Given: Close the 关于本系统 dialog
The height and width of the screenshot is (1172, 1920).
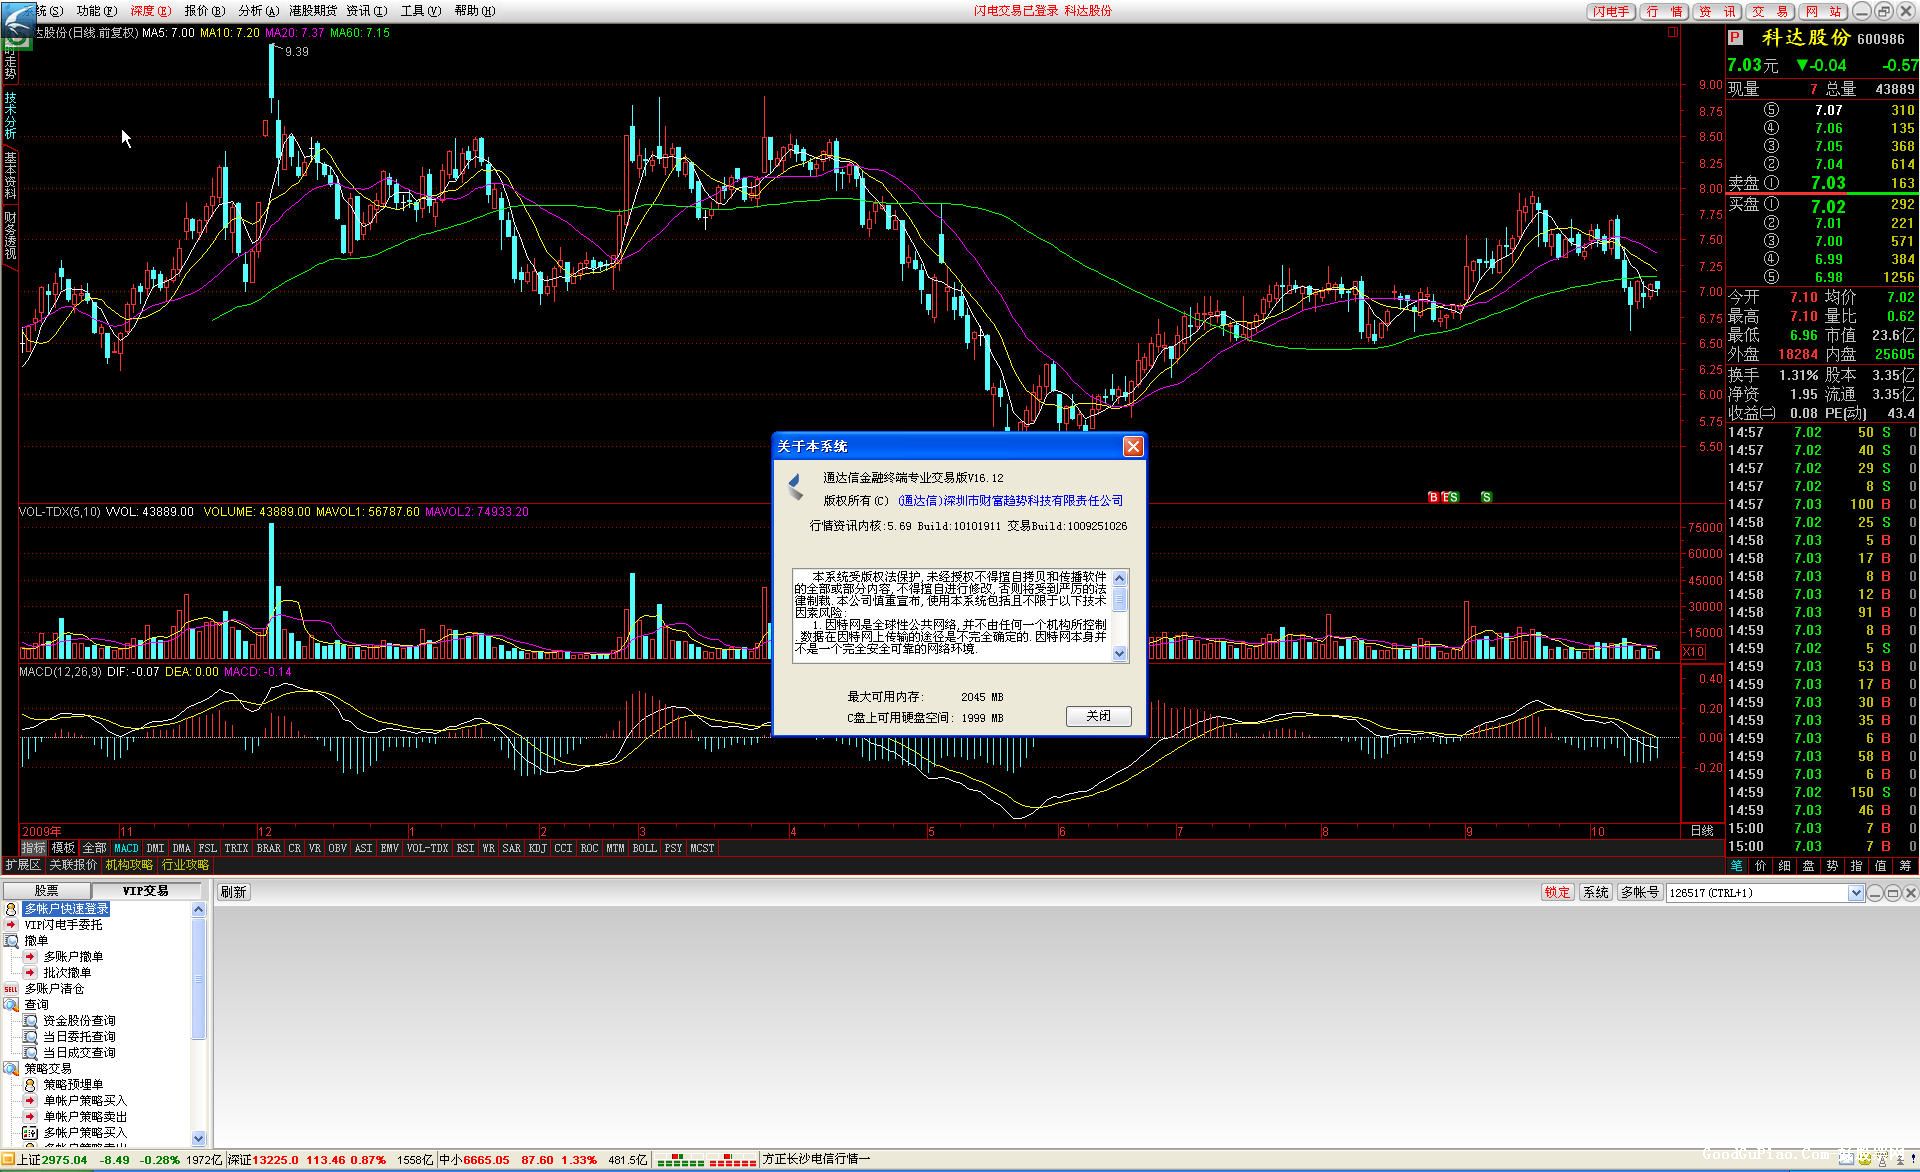Looking at the screenshot, I should pos(1132,447).
